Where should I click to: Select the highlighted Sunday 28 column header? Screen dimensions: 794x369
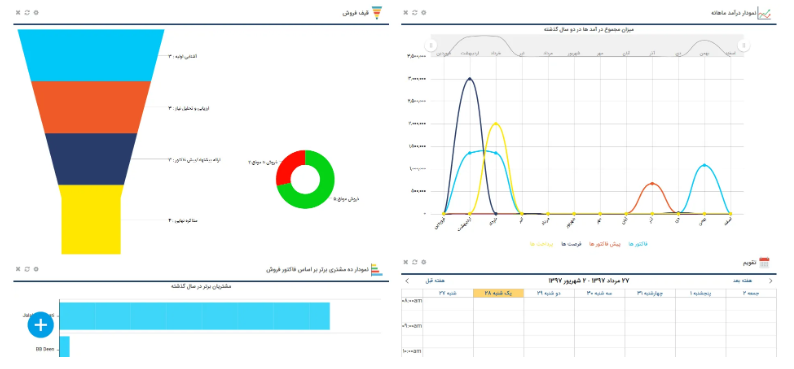coord(498,293)
